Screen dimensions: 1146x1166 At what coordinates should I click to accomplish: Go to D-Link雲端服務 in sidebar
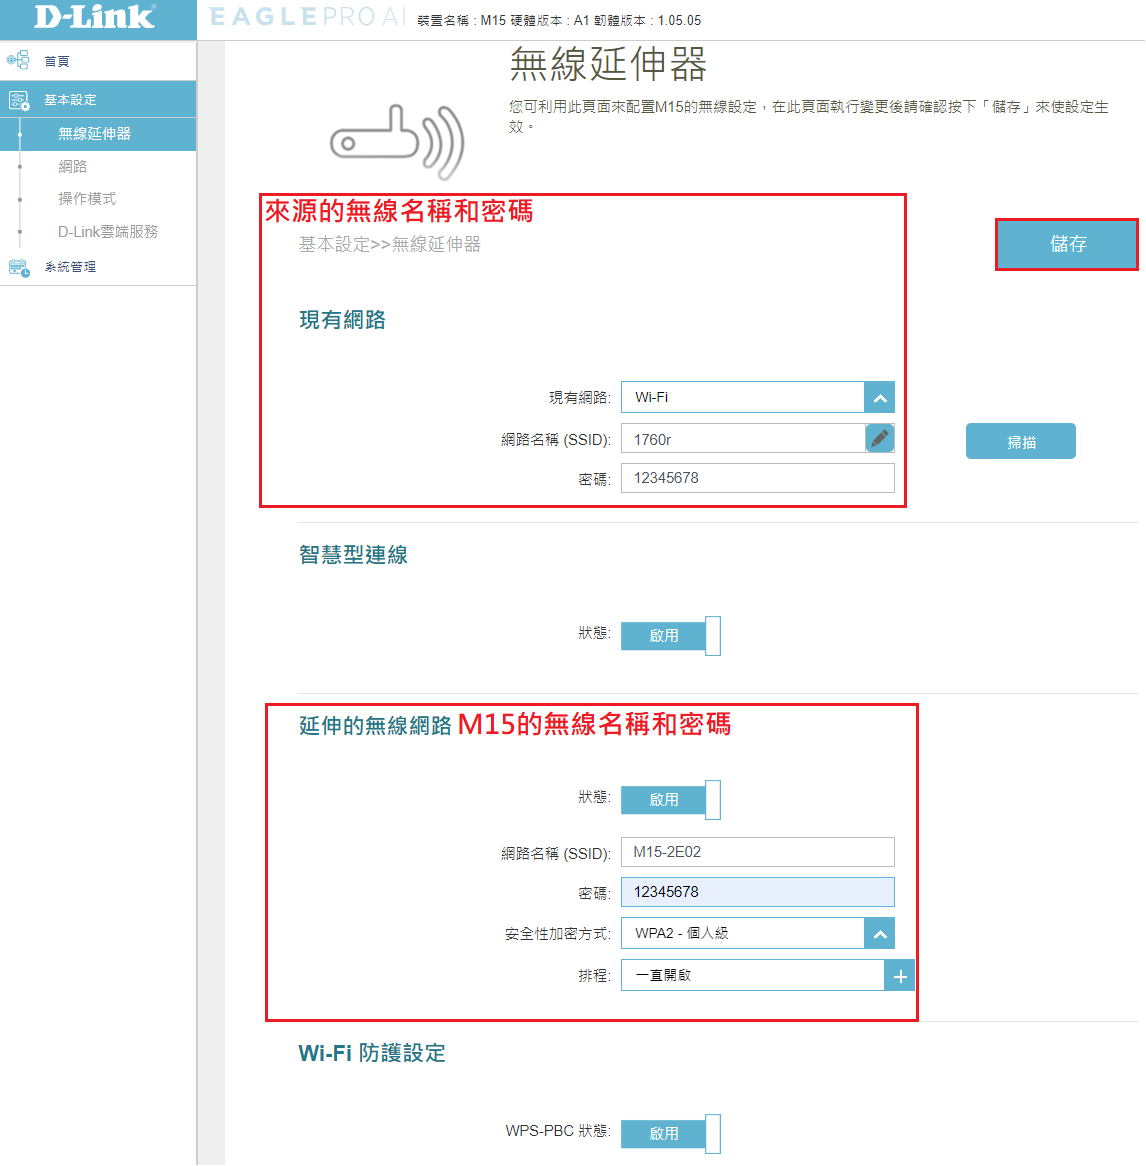tap(108, 232)
